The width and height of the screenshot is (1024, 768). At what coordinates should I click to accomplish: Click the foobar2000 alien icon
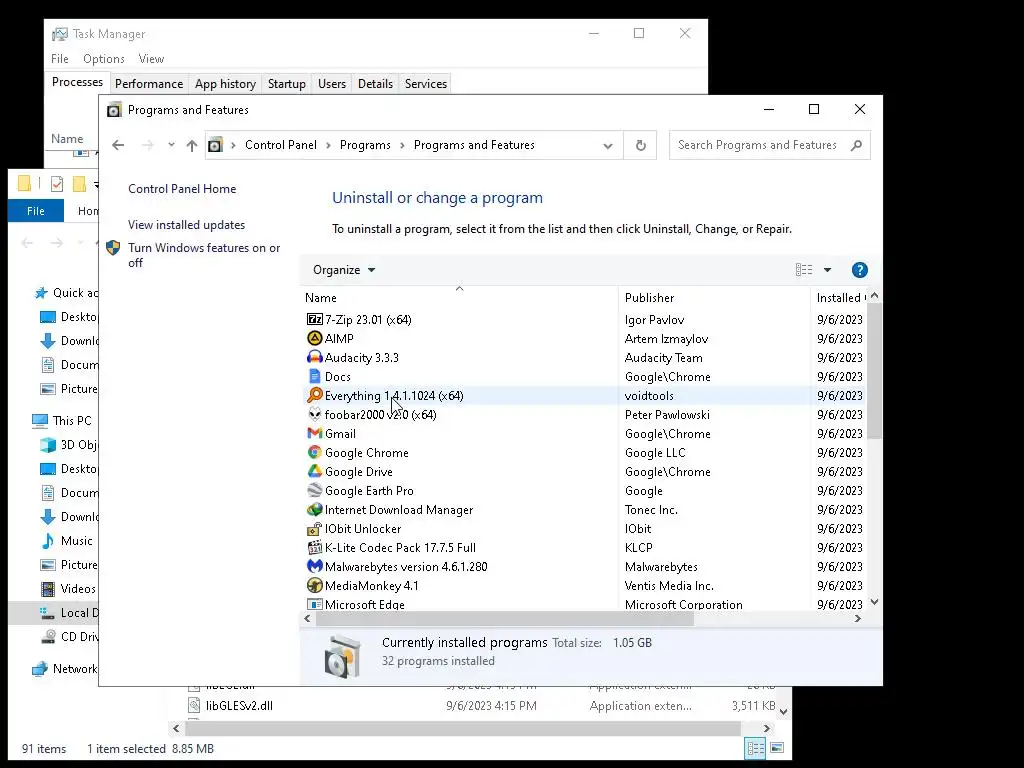click(315, 414)
